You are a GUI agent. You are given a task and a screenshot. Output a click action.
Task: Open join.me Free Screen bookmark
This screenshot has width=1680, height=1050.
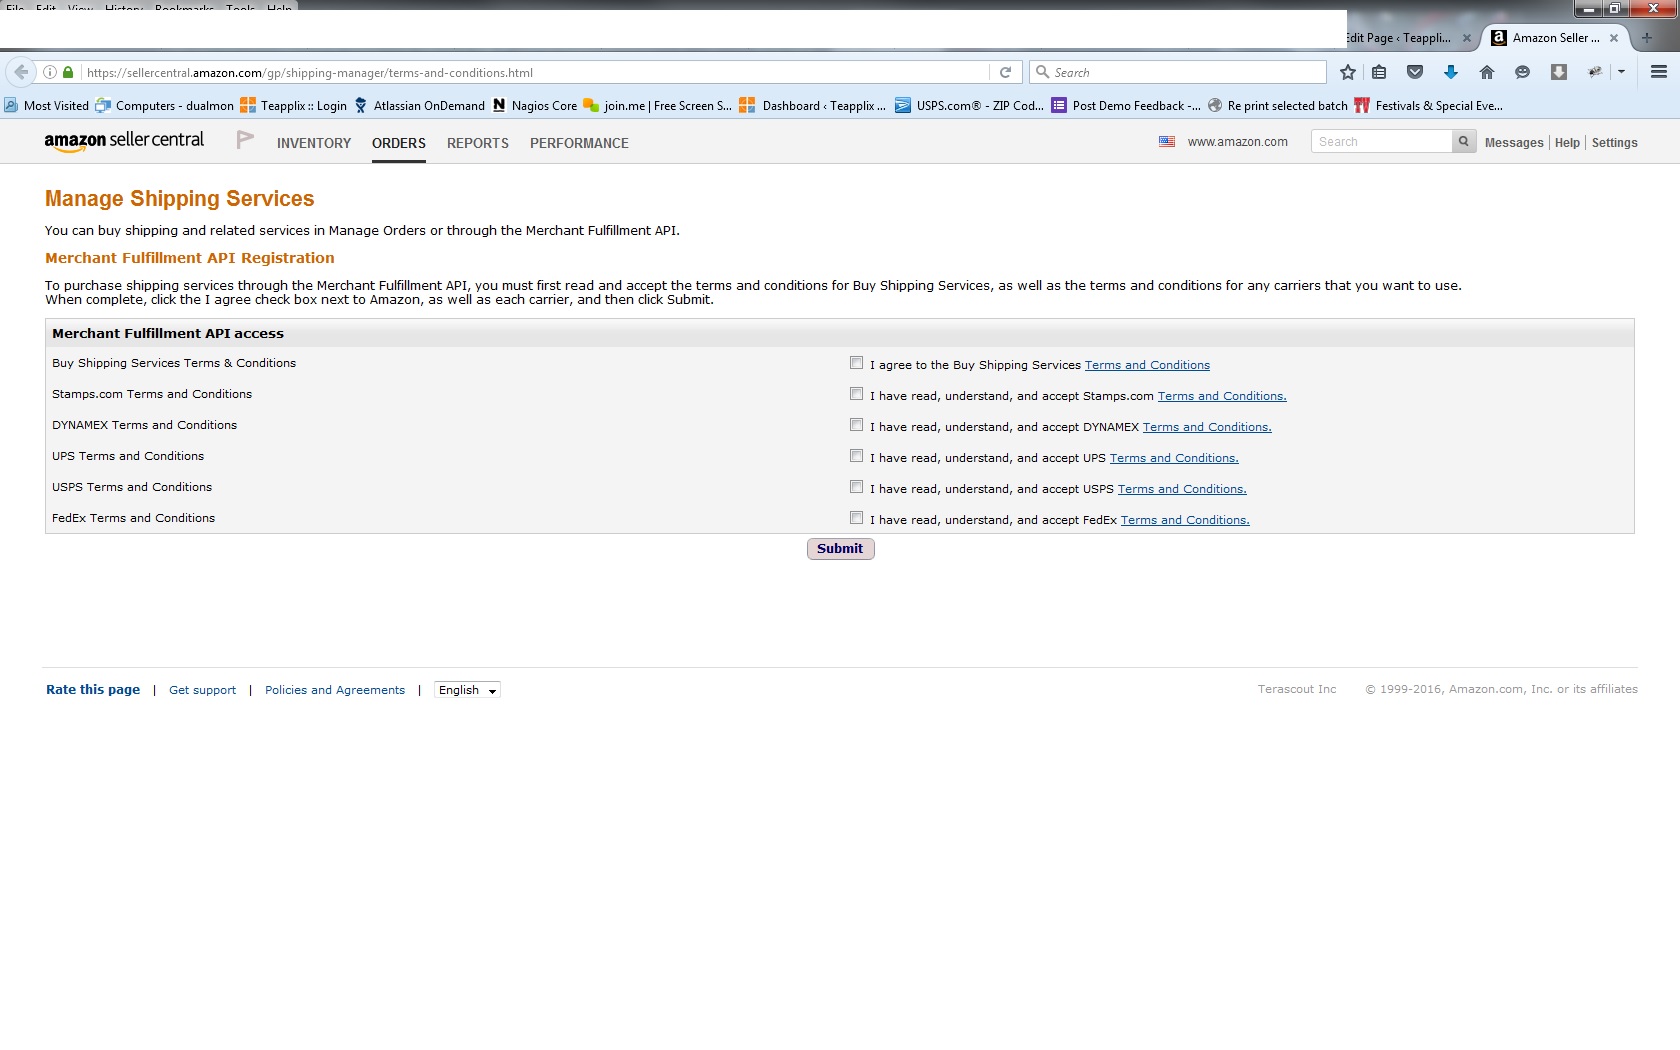point(658,105)
